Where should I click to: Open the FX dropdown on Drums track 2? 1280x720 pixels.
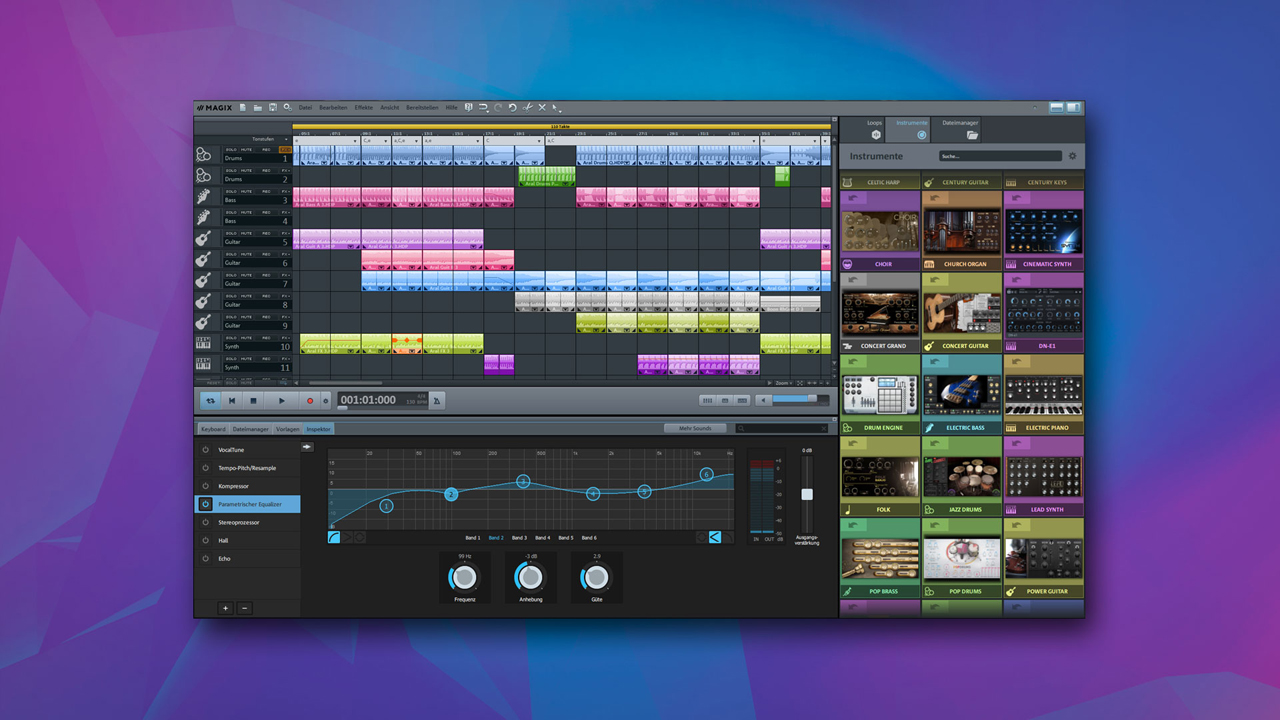(285, 171)
